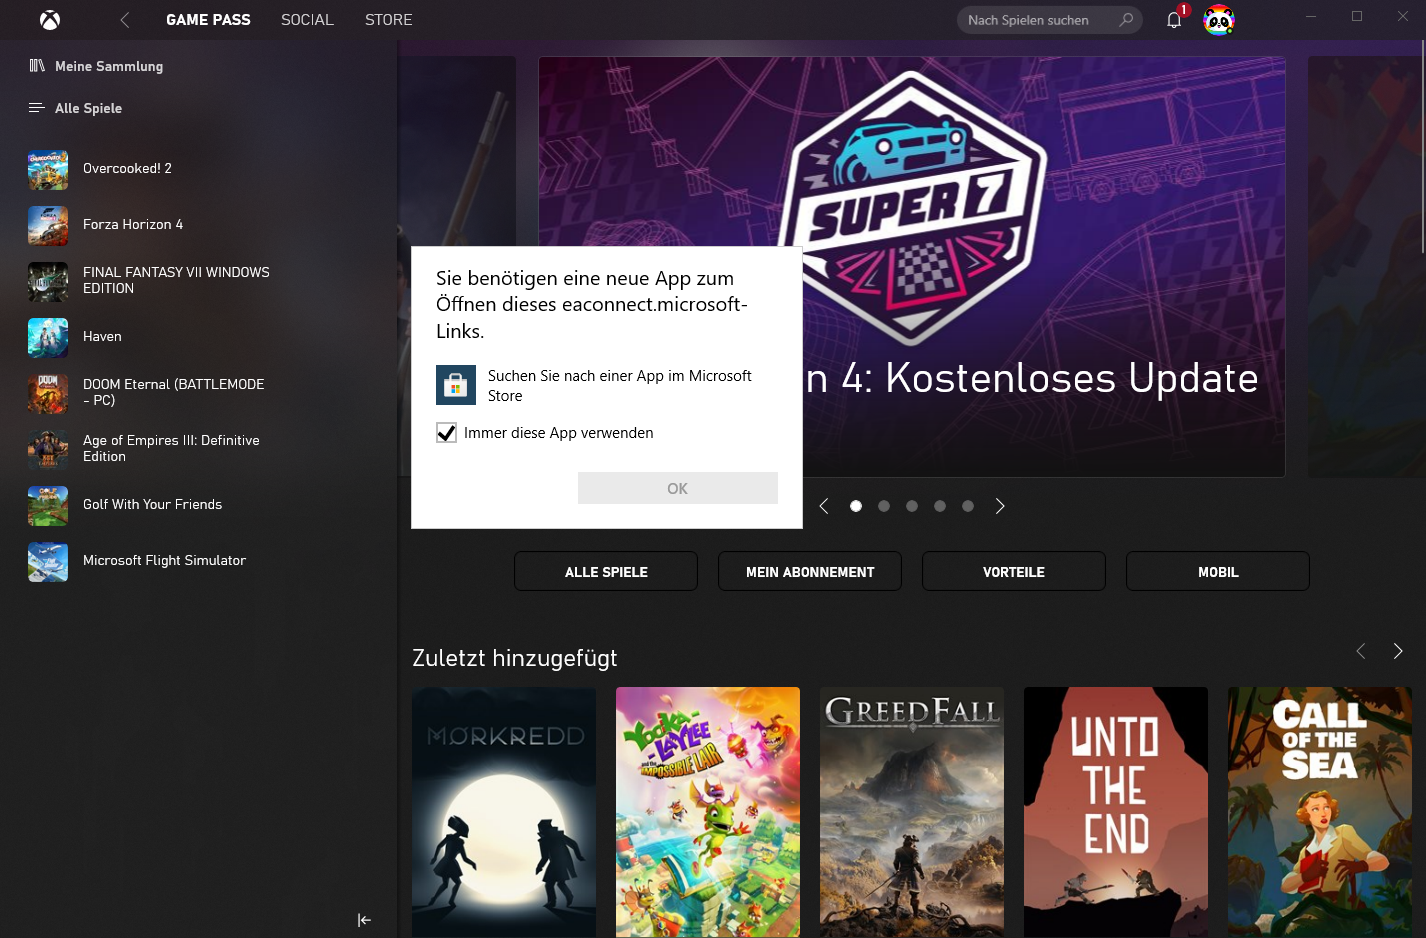This screenshot has width=1426, height=938.
Task: Open the GreedFall game thumbnail
Action: (x=912, y=812)
